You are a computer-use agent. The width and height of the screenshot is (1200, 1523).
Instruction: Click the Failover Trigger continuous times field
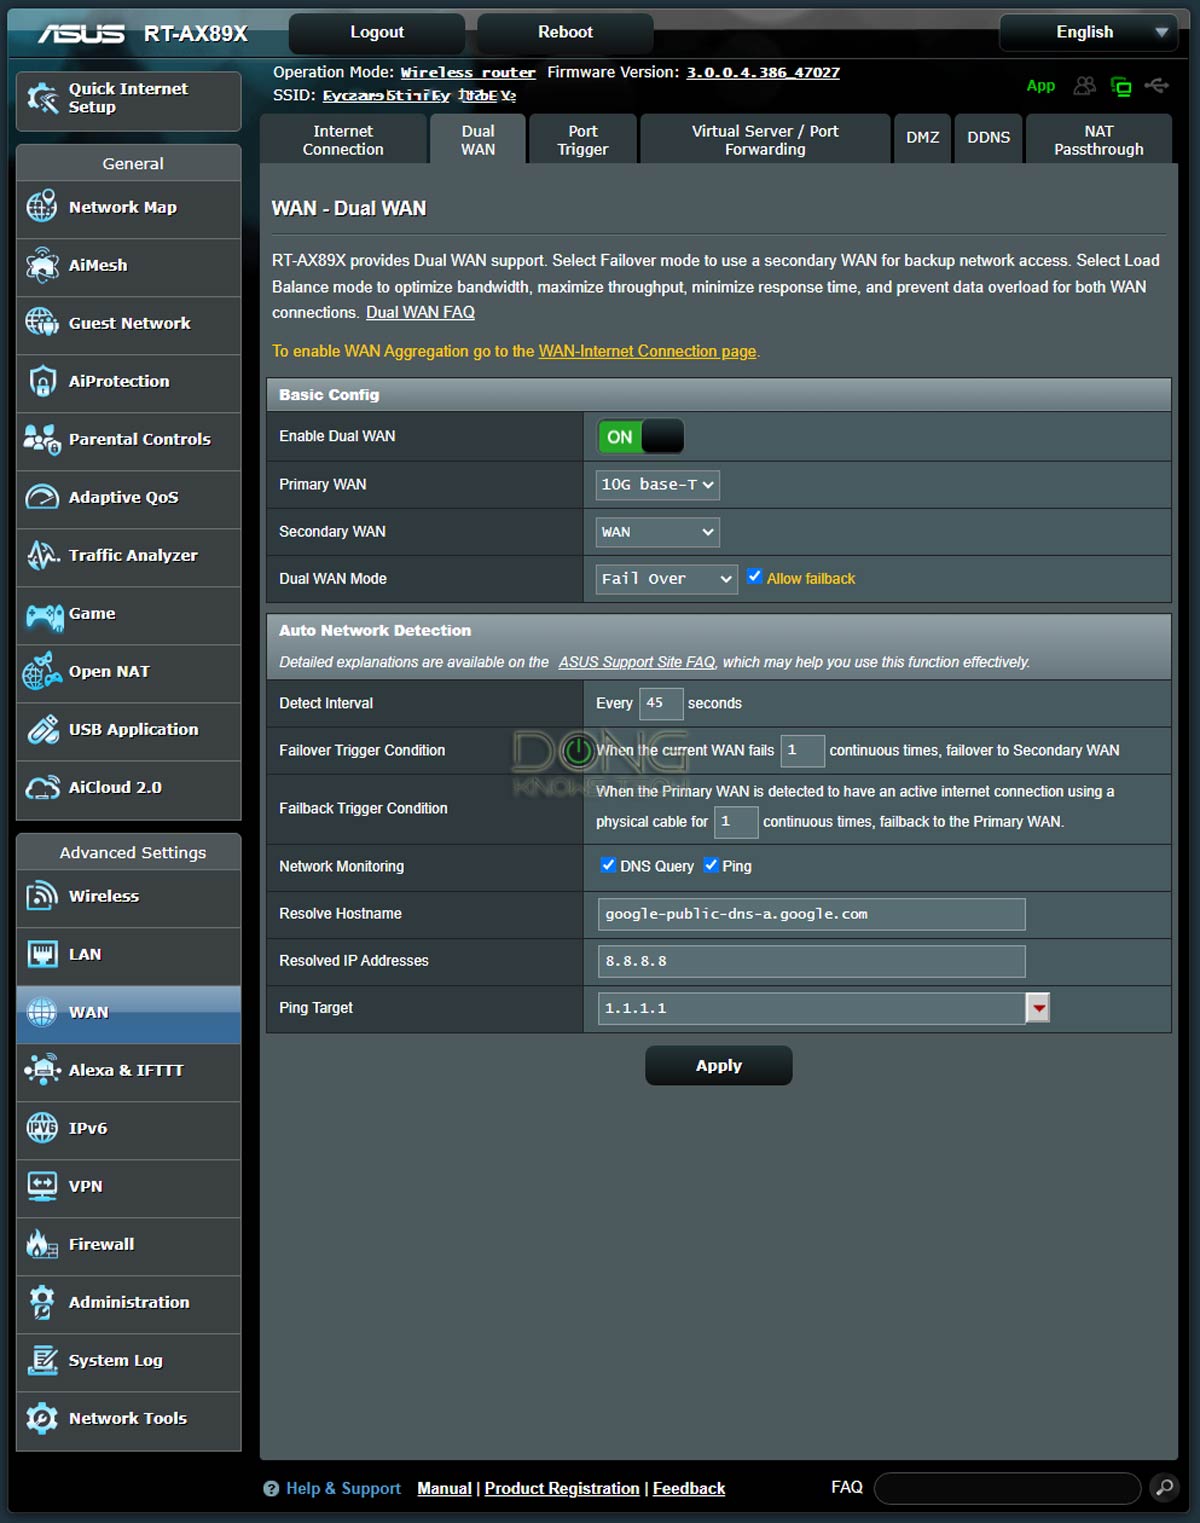[x=803, y=751]
